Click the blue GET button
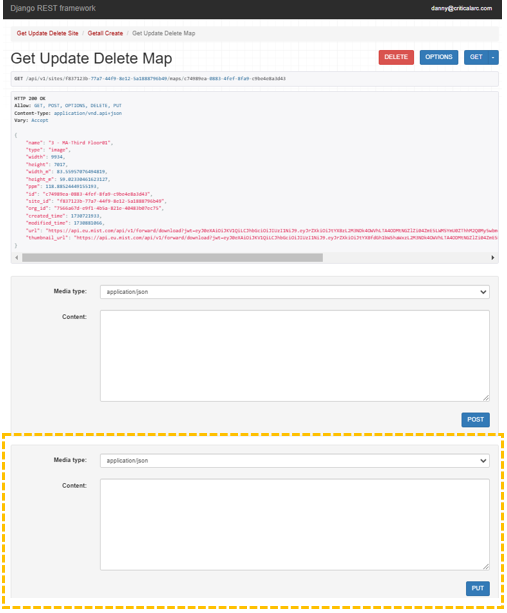507x613 pixels. pyautogui.click(x=476, y=57)
